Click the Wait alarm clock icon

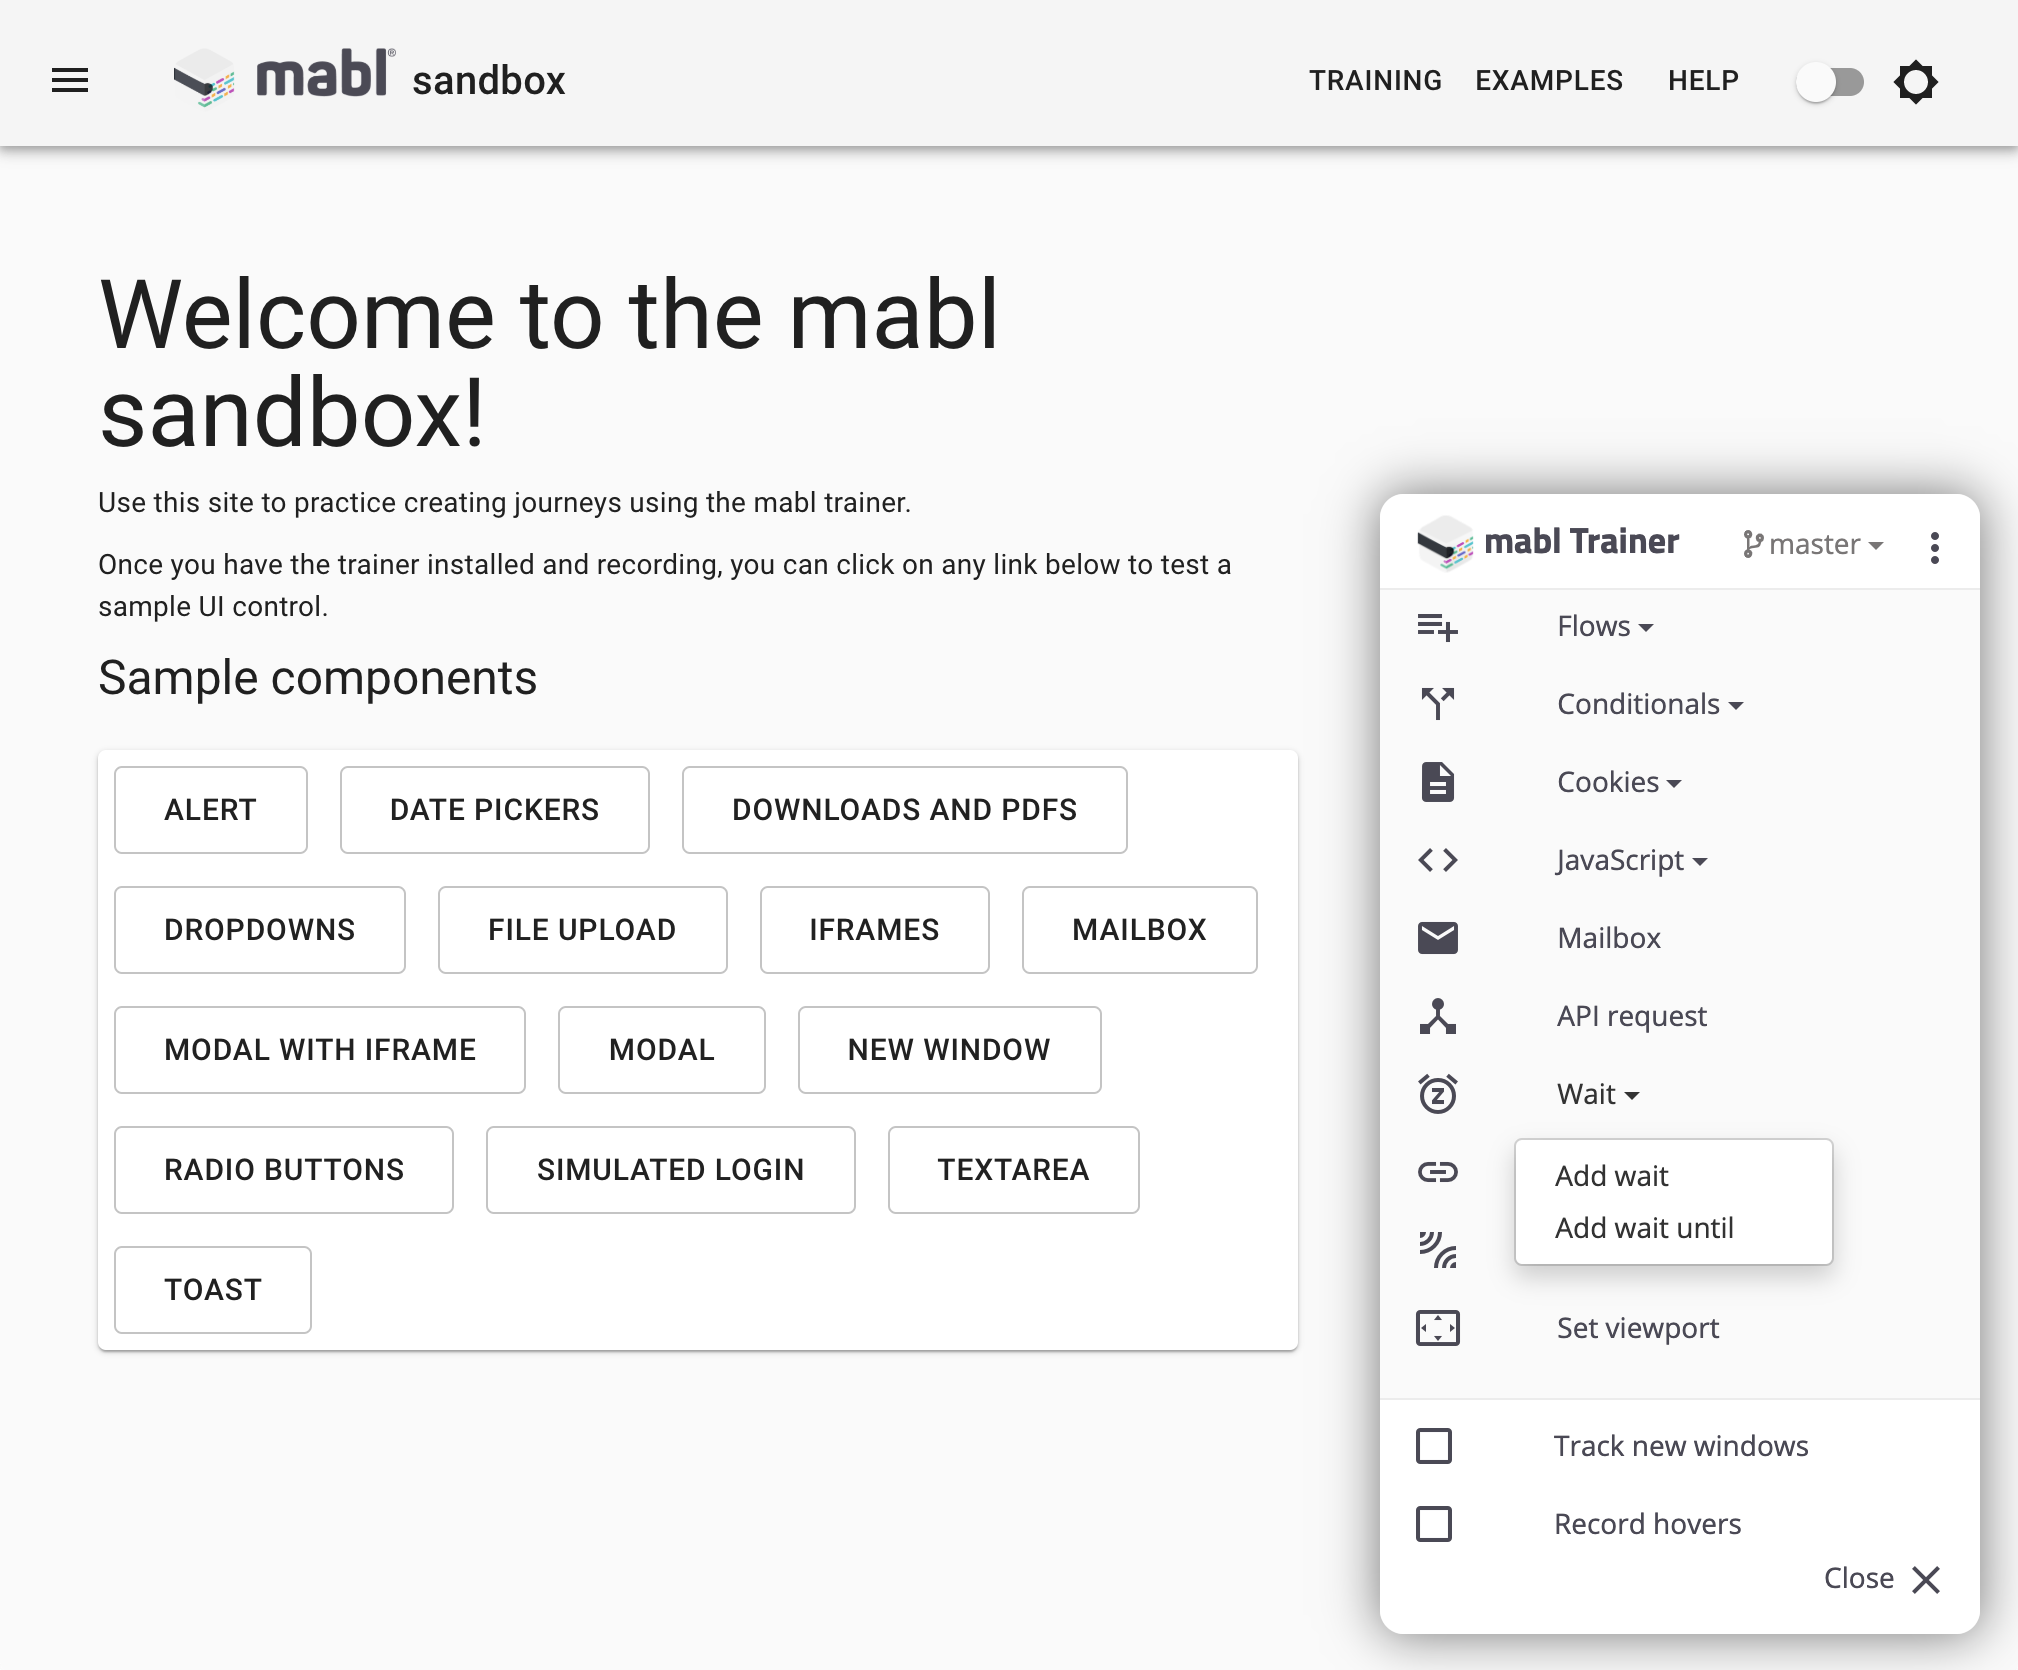point(1438,1094)
